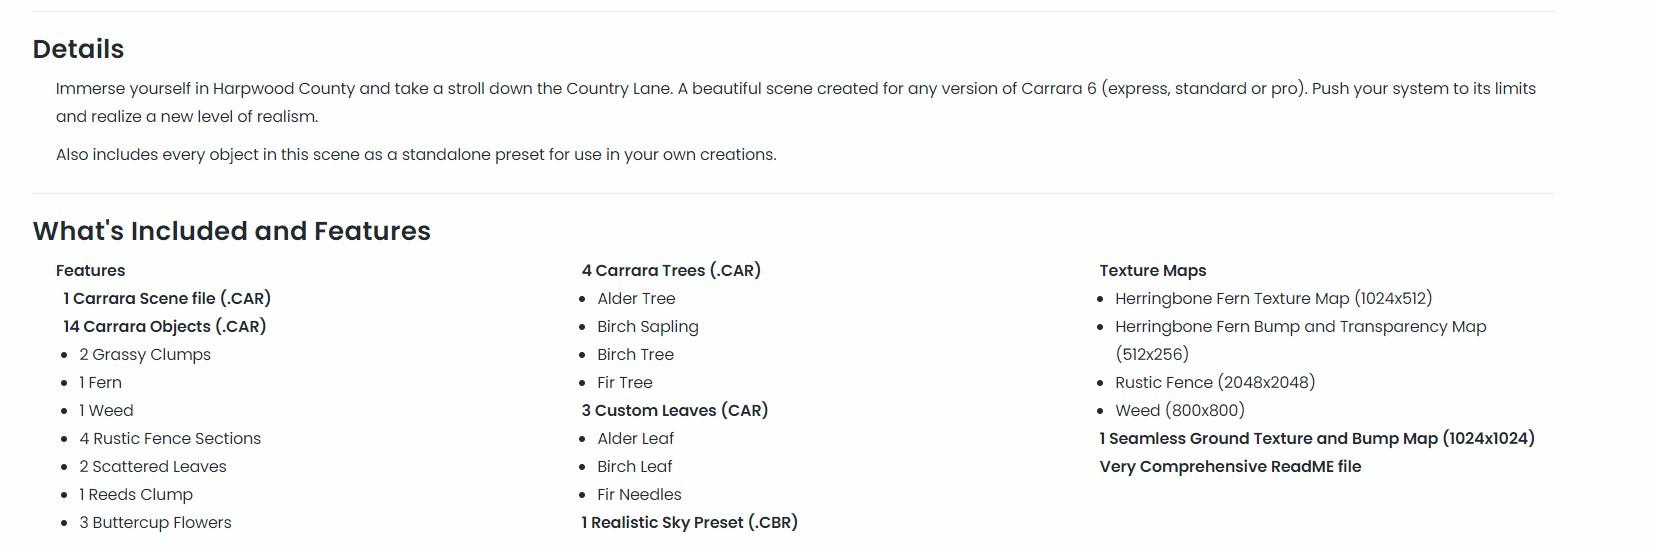Click the standalone preset sentence
The height and width of the screenshot is (551, 1655).
(x=416, y=155)
